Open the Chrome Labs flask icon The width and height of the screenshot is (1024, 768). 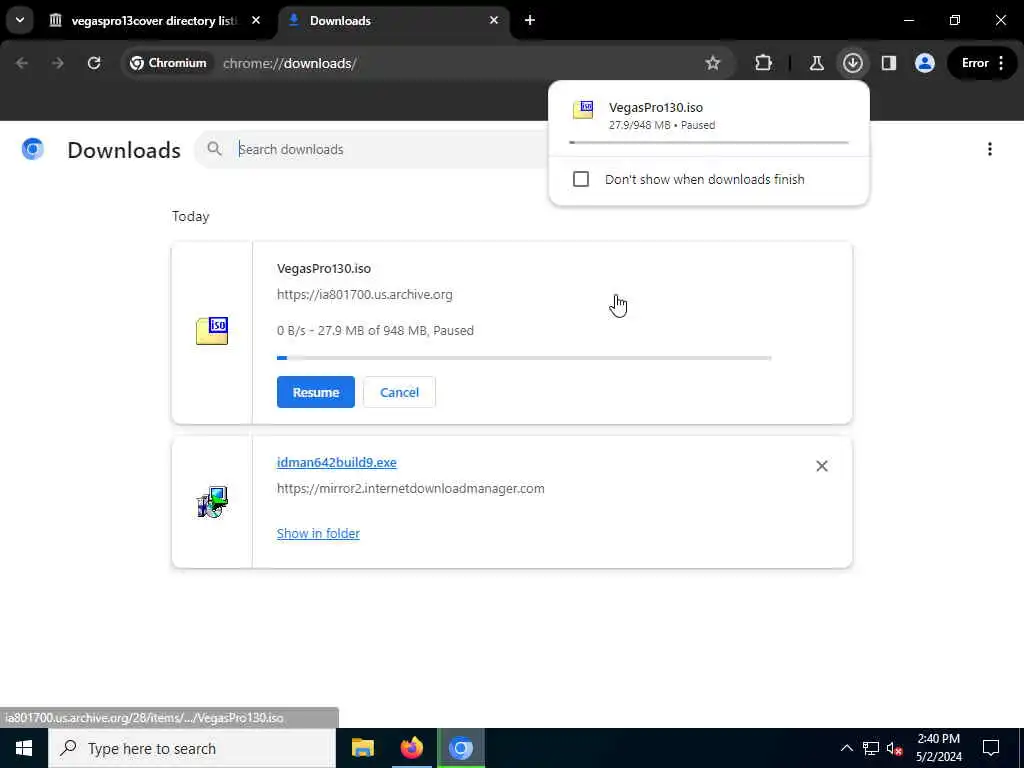click(816, 63)
